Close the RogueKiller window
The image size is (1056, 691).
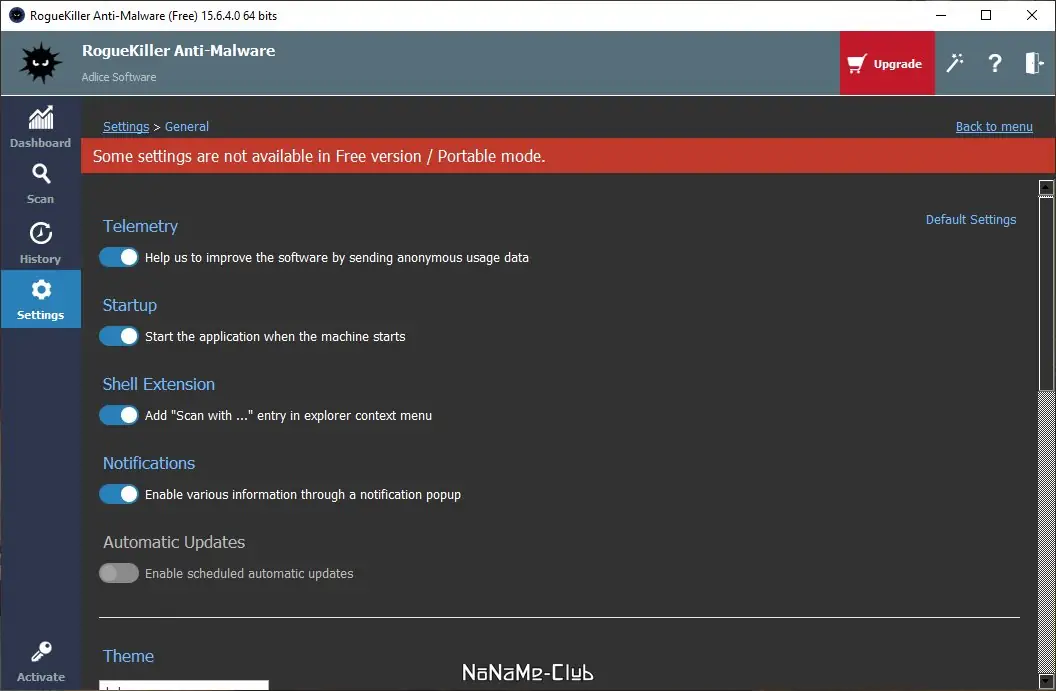(x=1031, y=15)
